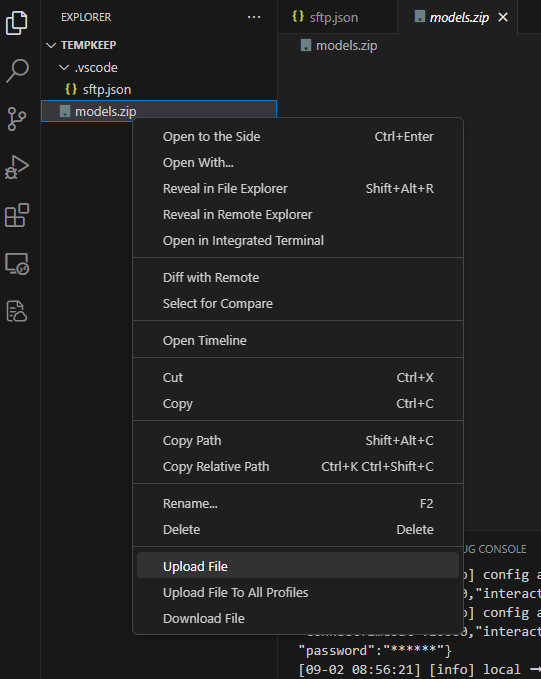Open the Source Control view icon
The height and width of the screenshot is (679, 541).
tap(17, 119)
